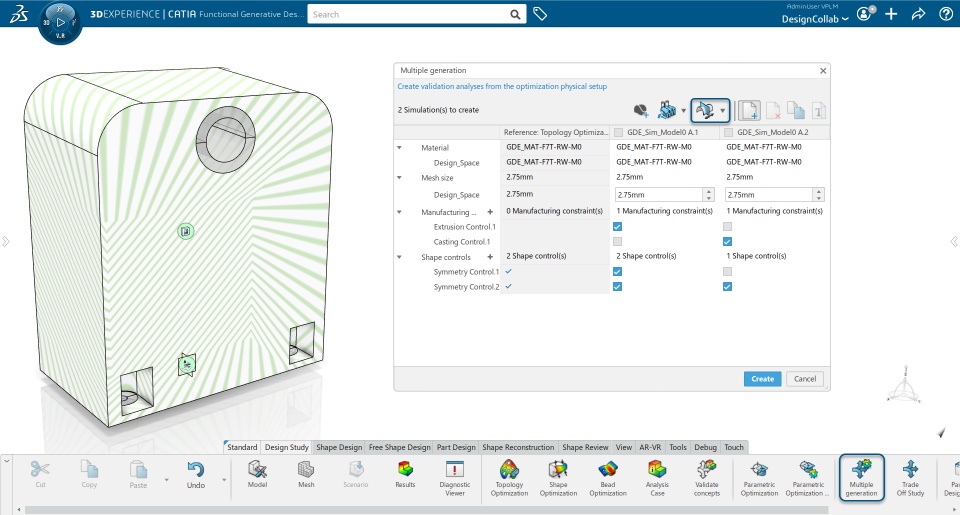
Task: Click the Design_Space mesh size field for A.1
Action: pyautogui.click(x=659, y=195)
